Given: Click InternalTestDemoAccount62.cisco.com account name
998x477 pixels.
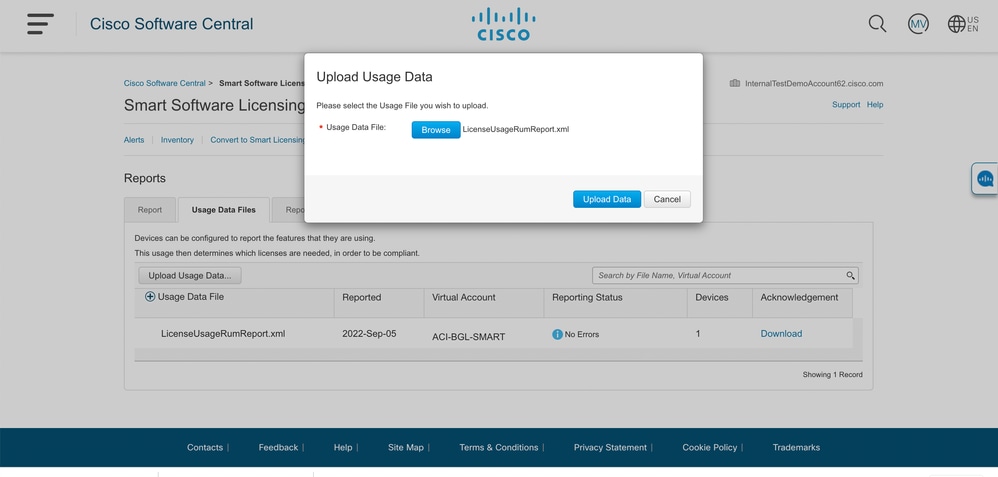Looking at the screenshot, I should pyautogui.click(x=814, y=83).
